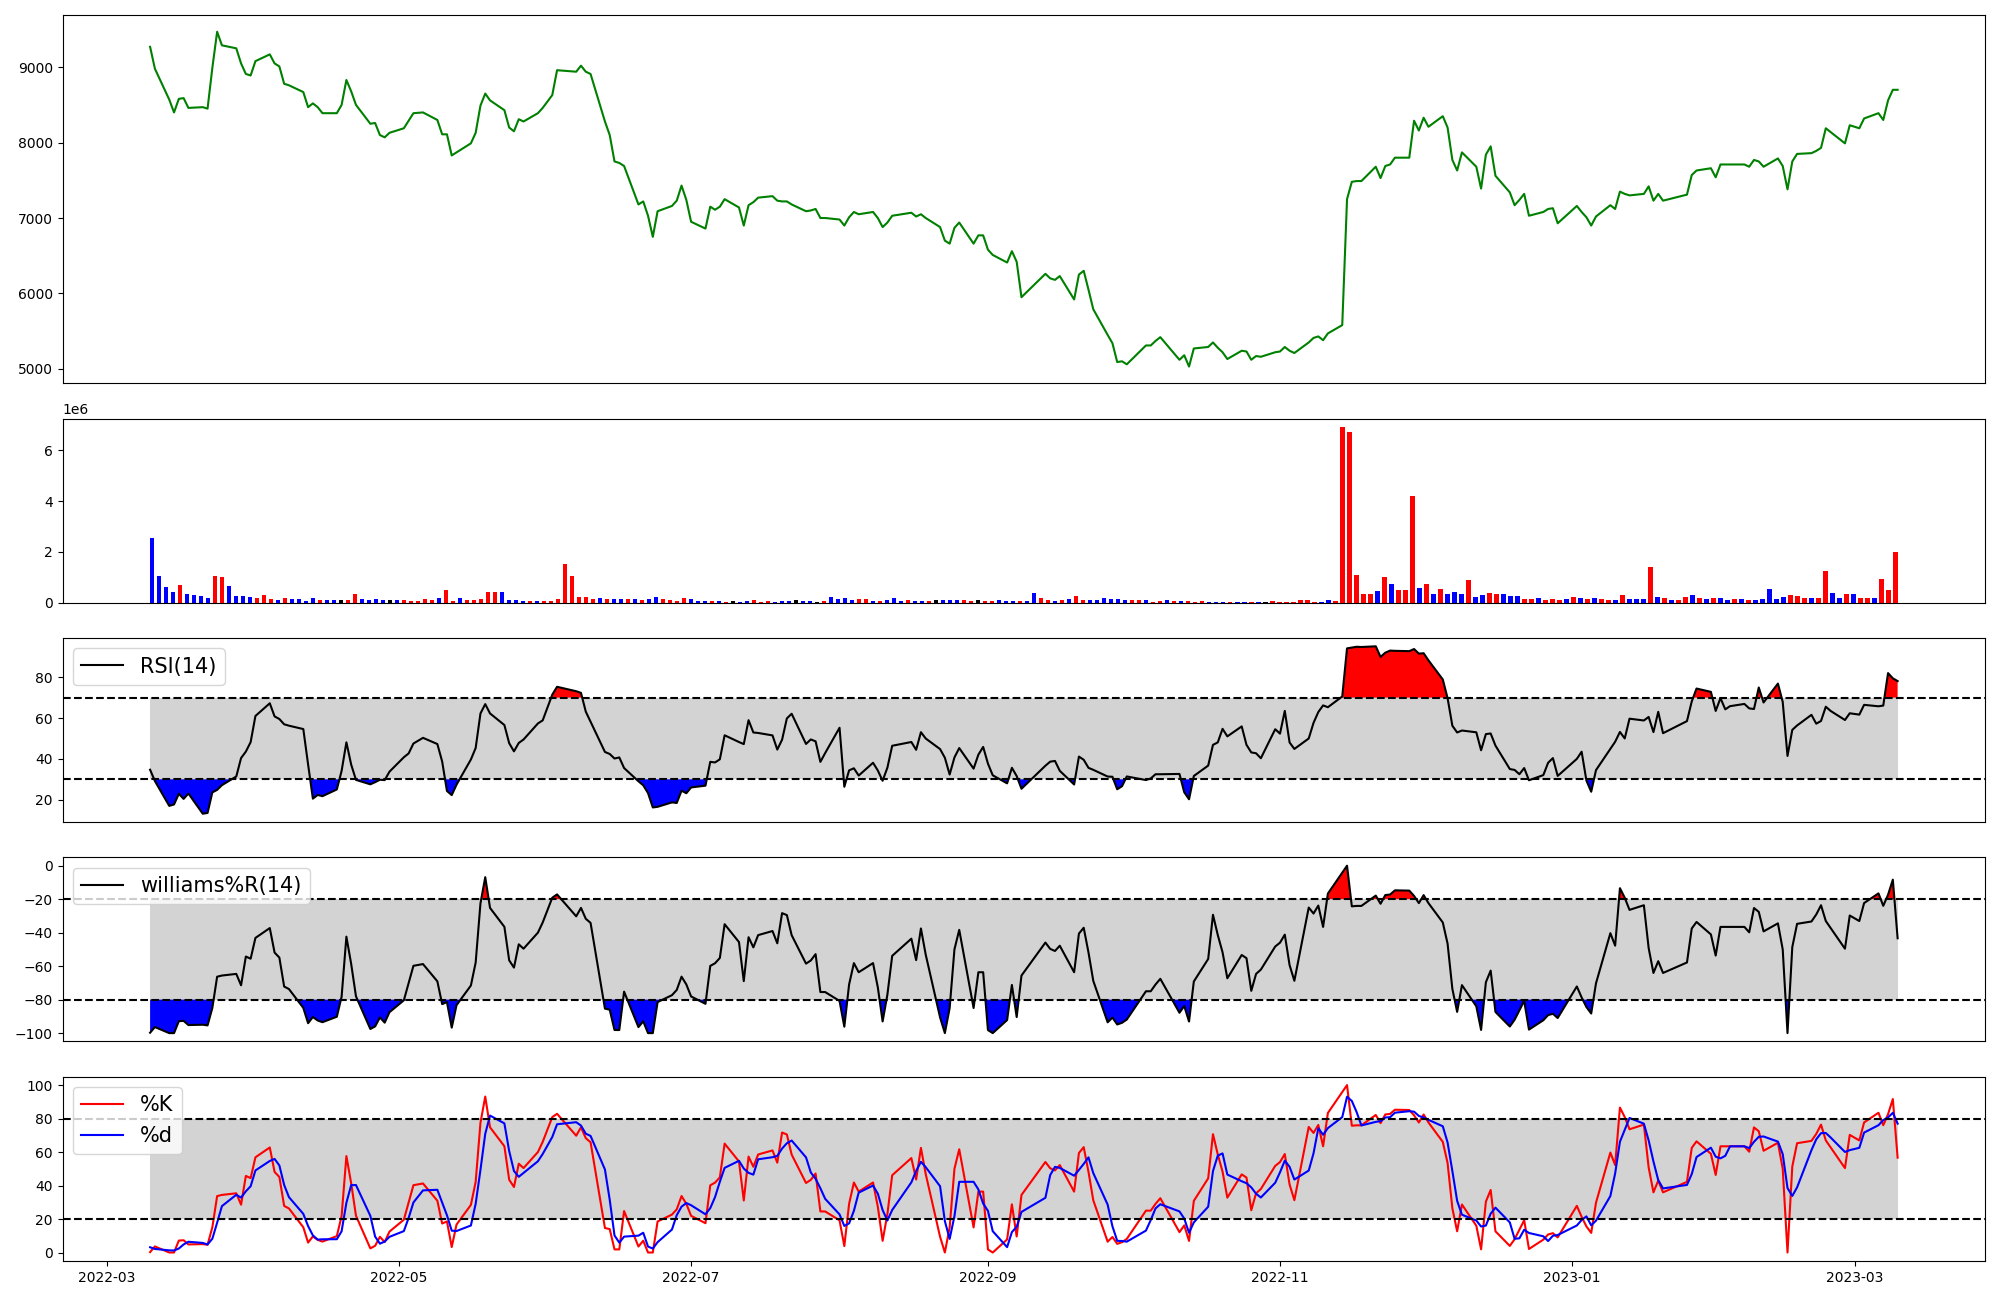2000x1300 pixels.
Task: Click the 9000 price axis tick label
Action: point(38,68)
